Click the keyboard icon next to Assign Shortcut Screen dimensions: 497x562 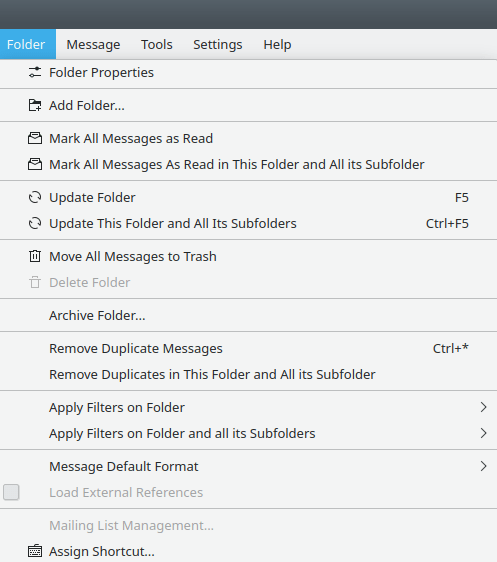coord(35,551)
